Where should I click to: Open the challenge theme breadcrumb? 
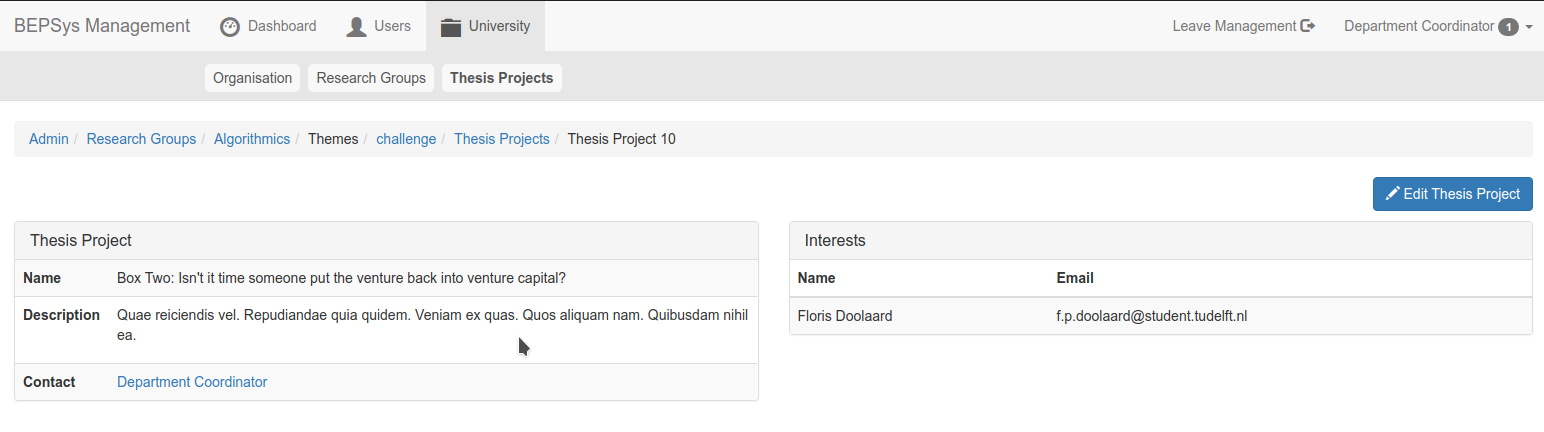406,139
